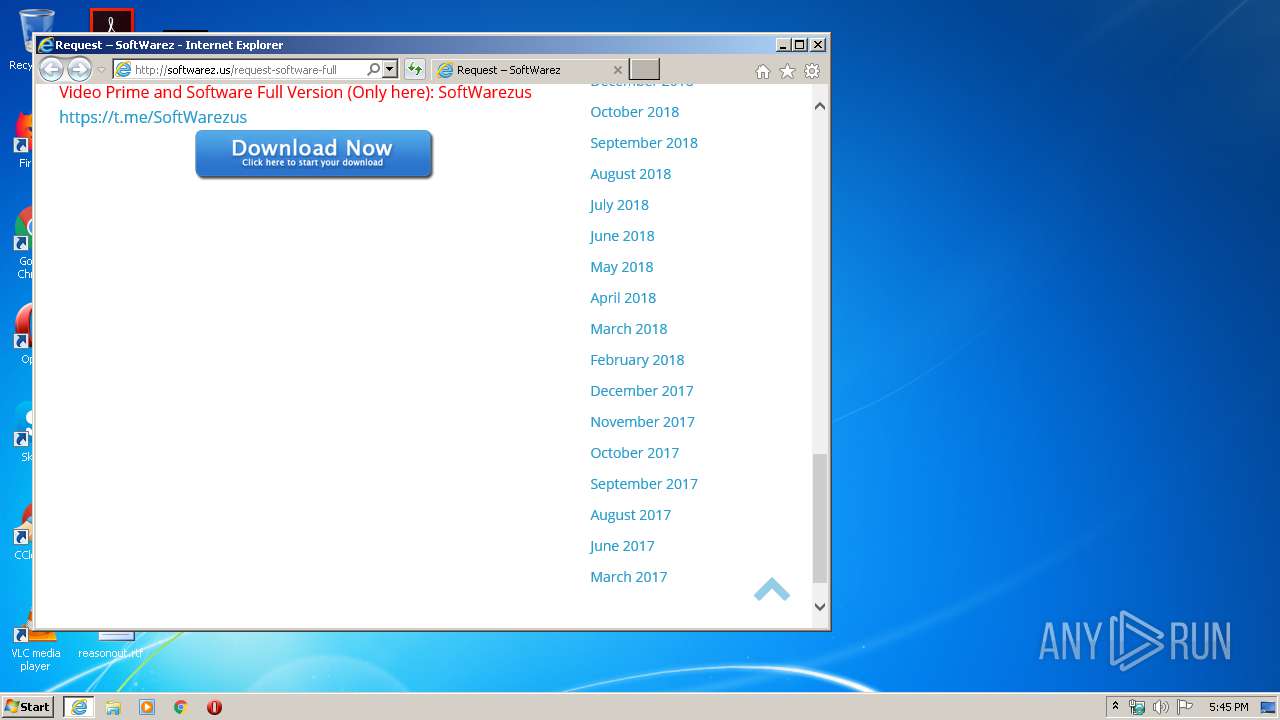Click the volume speaker tray icon
The width and height of the screenshot is (1280, 720).
(x=1161, y=707)
